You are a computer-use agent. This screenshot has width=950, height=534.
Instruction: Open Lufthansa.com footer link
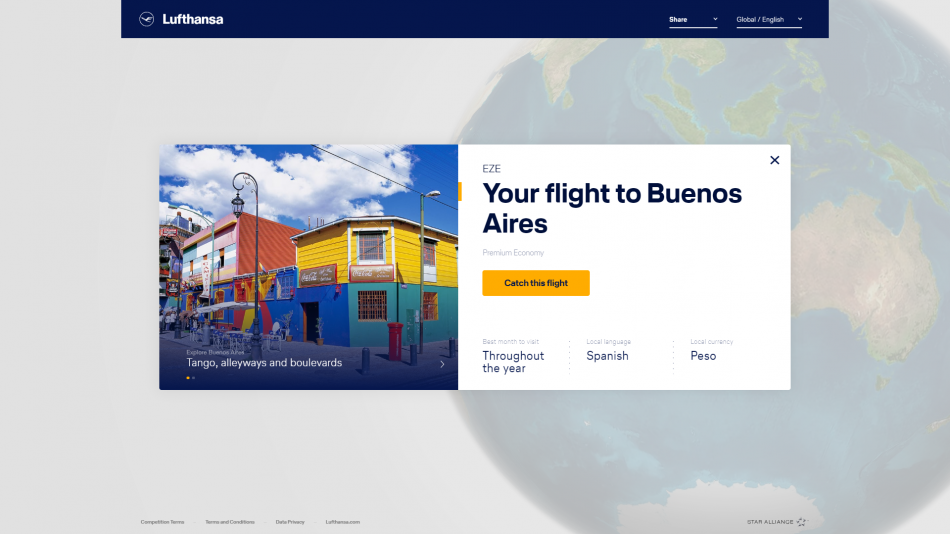click(342, 522)
